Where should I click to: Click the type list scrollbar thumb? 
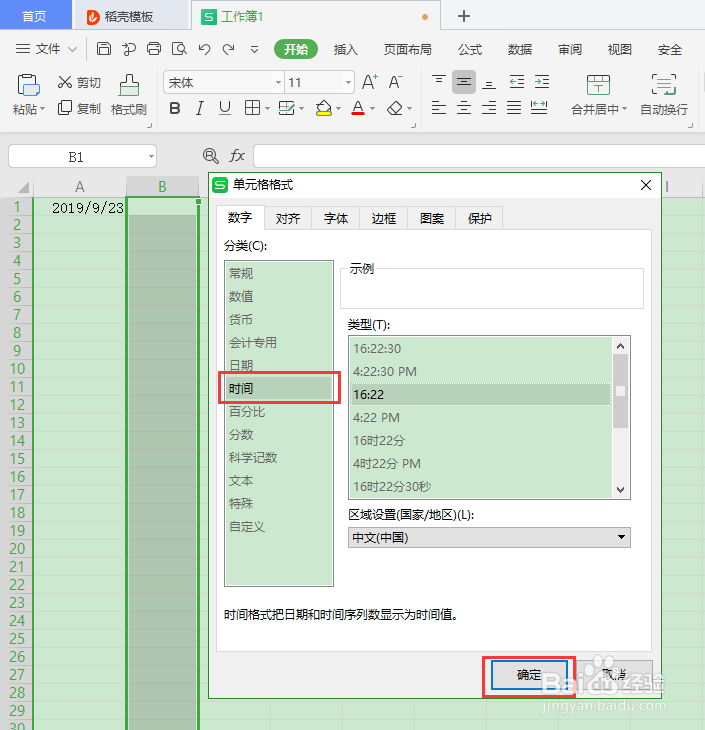620,391
